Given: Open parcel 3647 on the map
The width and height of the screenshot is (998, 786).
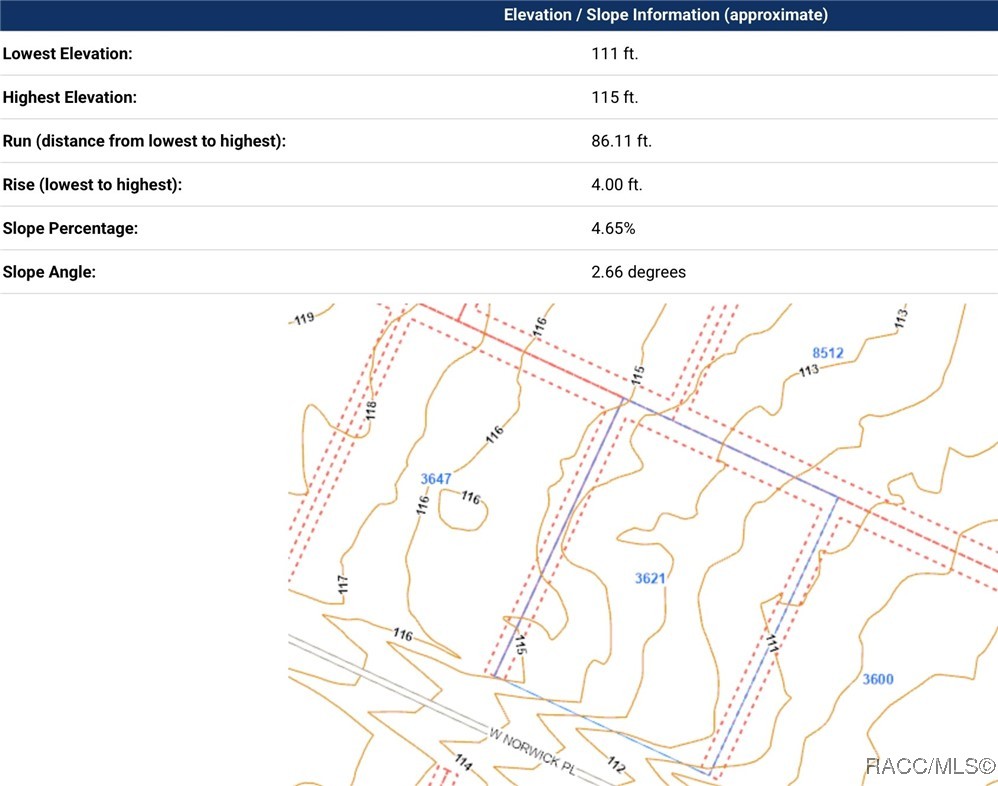Looking at the screenshot, I should pos(435,479).
